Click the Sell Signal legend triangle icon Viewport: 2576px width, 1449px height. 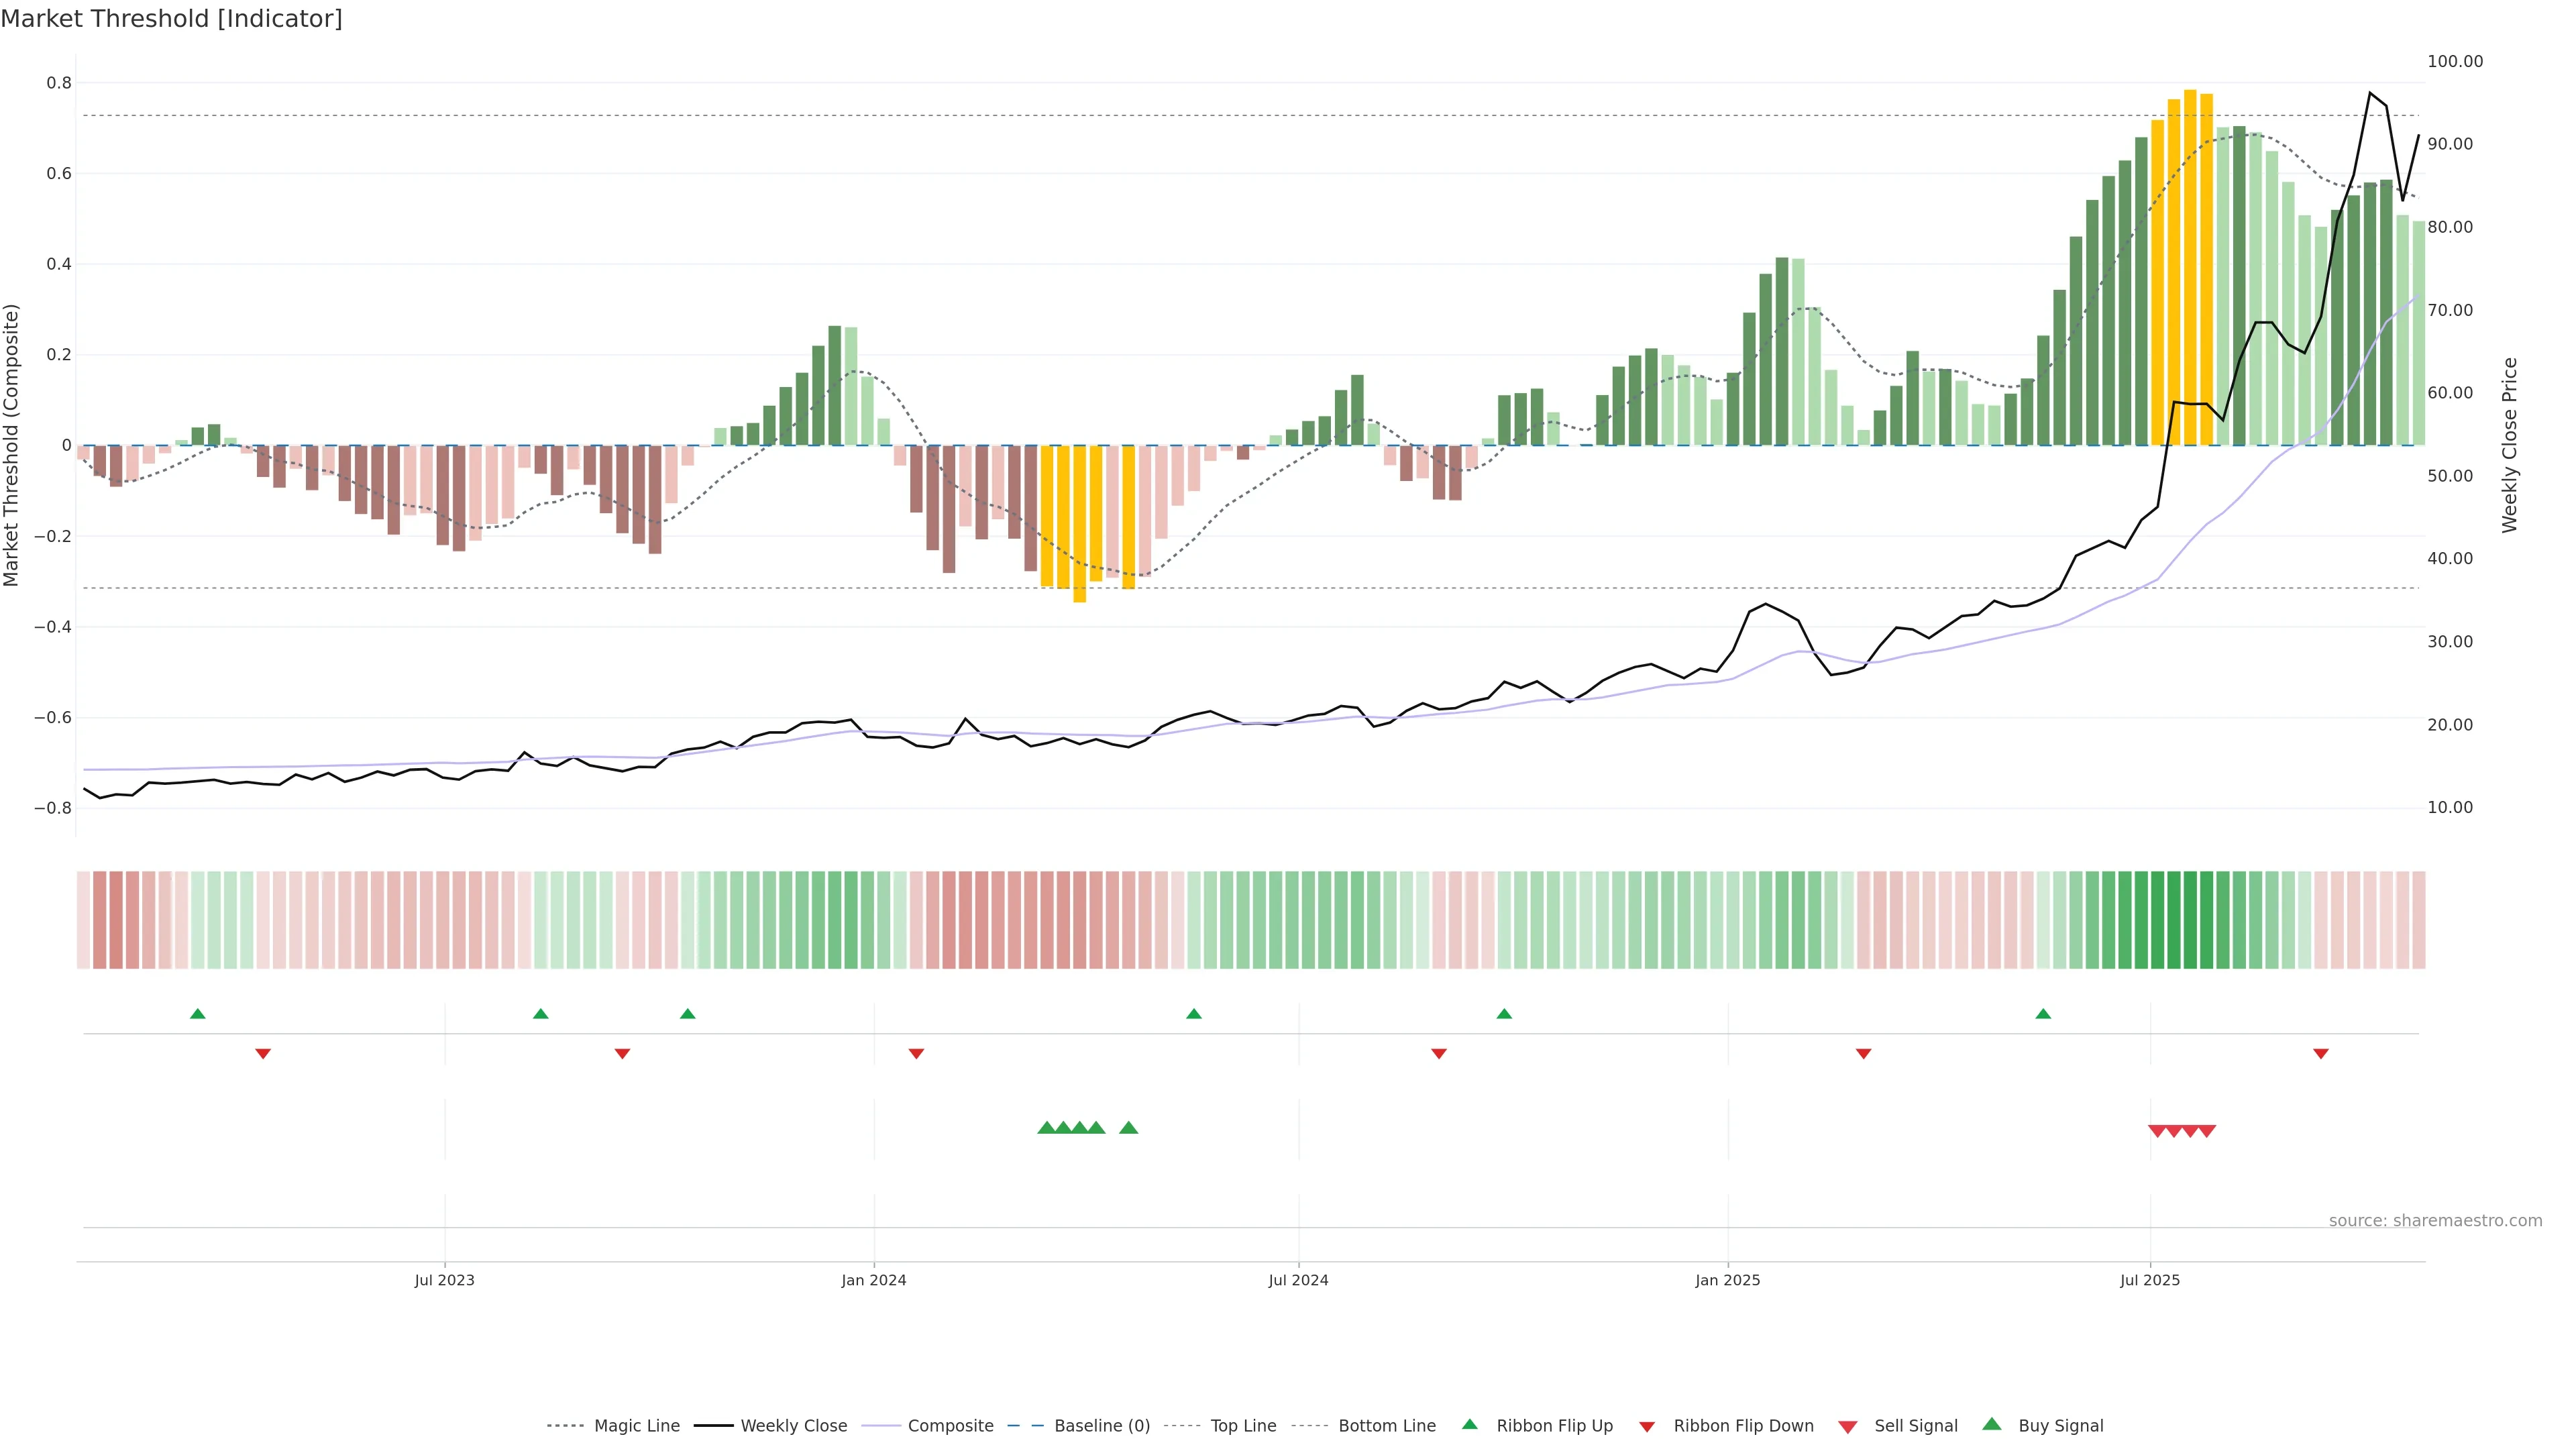[x=1848, y=1427]
